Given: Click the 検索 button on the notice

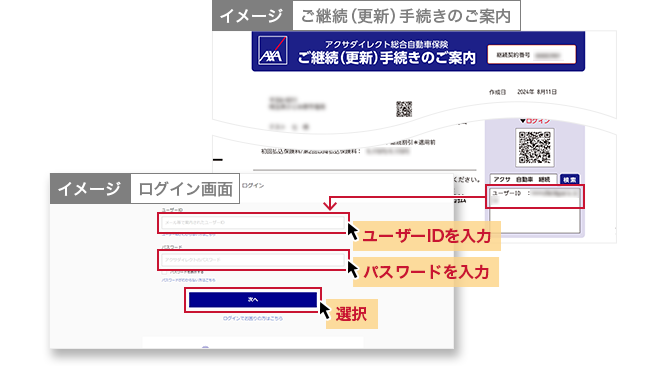Looking at the screenshot, I should tap(570, 180).
